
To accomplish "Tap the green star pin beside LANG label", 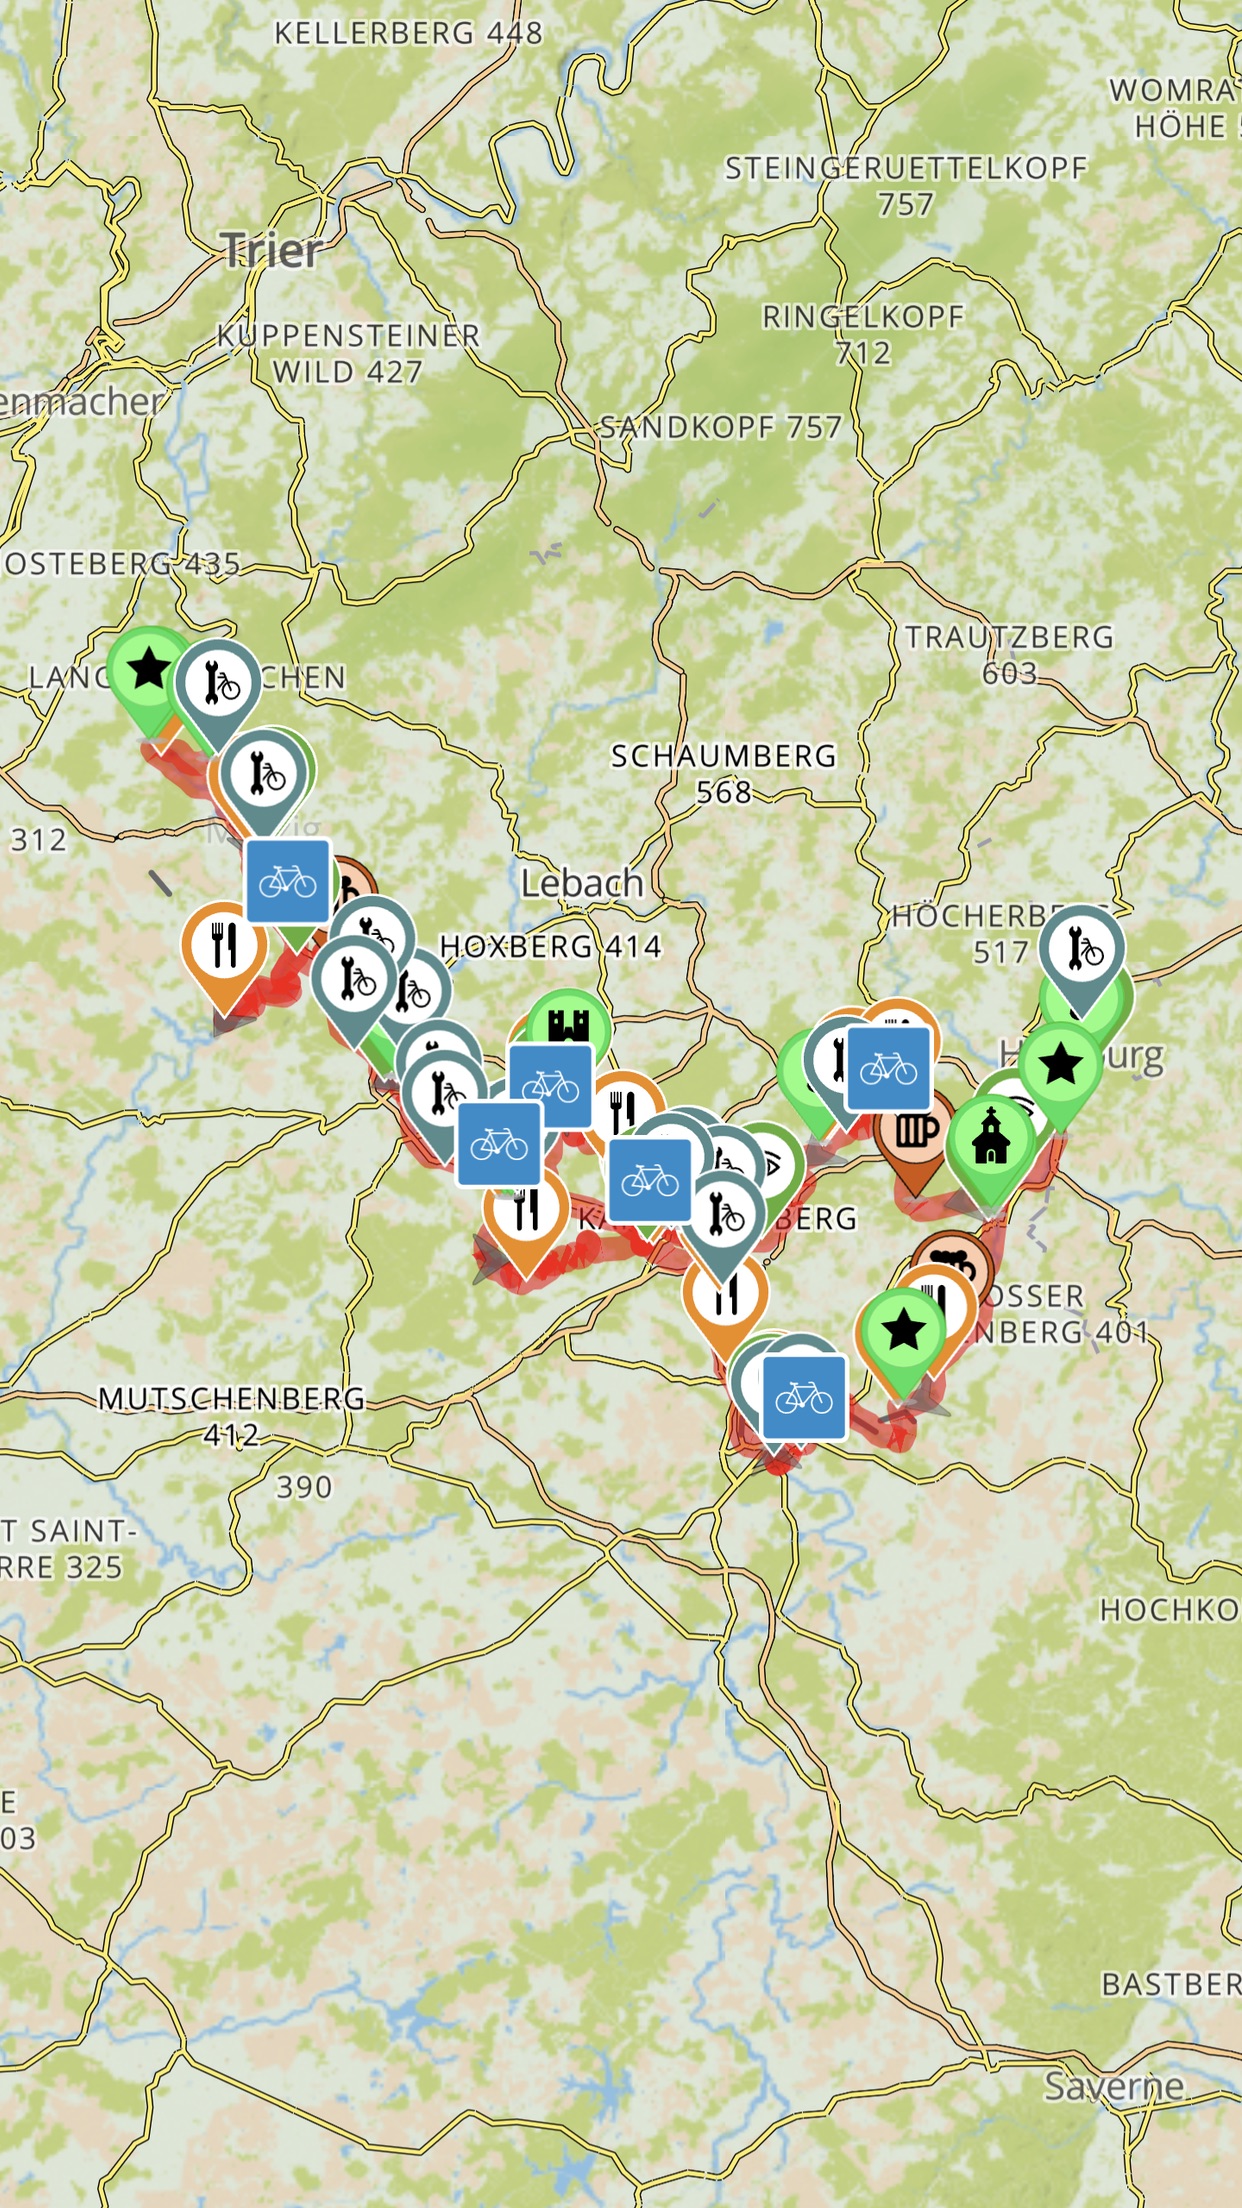I will click(149, 670).
